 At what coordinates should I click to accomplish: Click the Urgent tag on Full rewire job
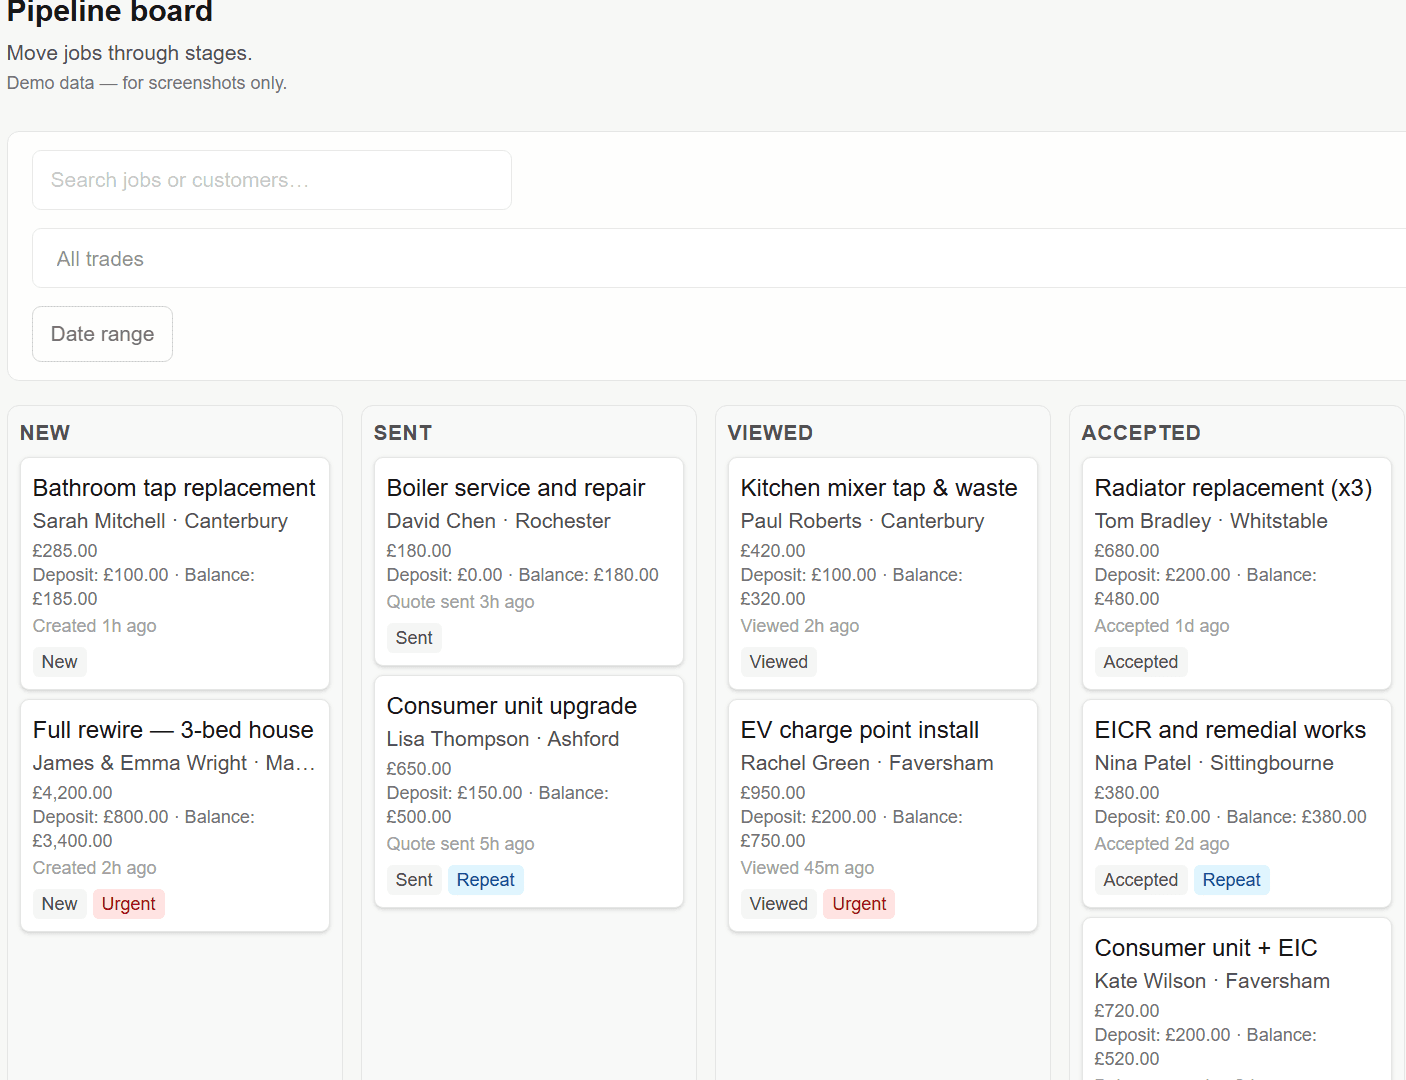coord(128,904)
